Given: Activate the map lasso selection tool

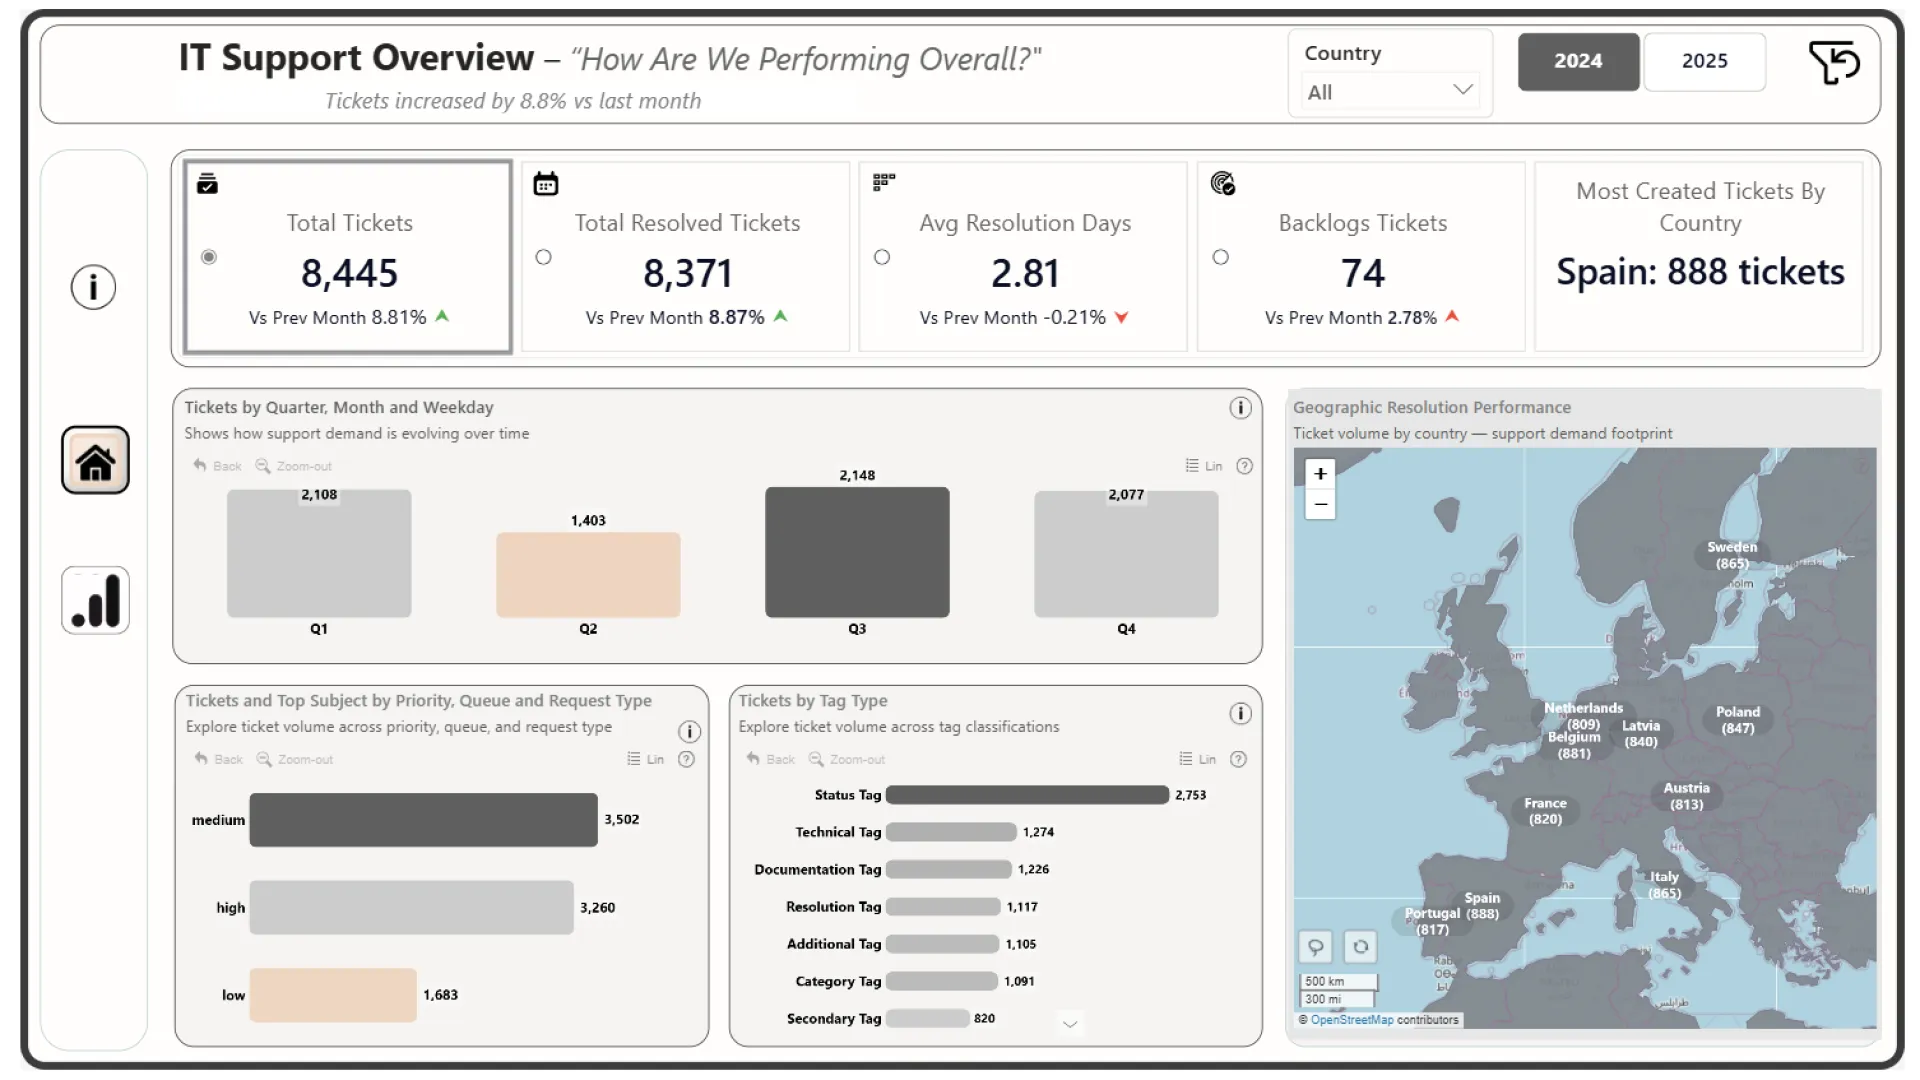Looking at the screenshot, I should (1316, 946).
